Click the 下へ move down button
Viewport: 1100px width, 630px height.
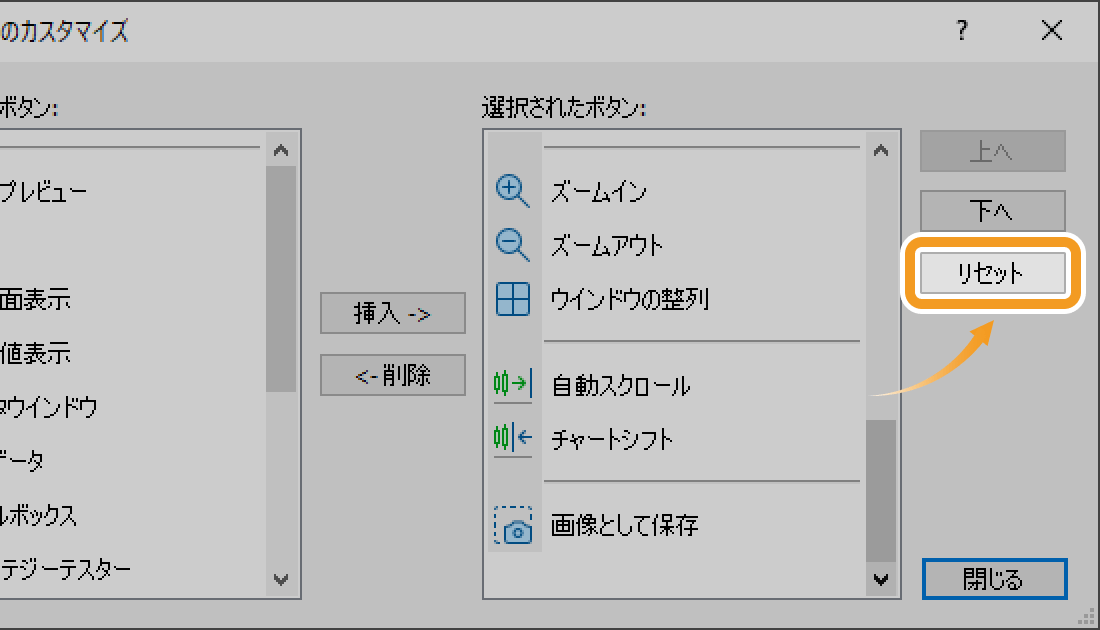(993, 210)
